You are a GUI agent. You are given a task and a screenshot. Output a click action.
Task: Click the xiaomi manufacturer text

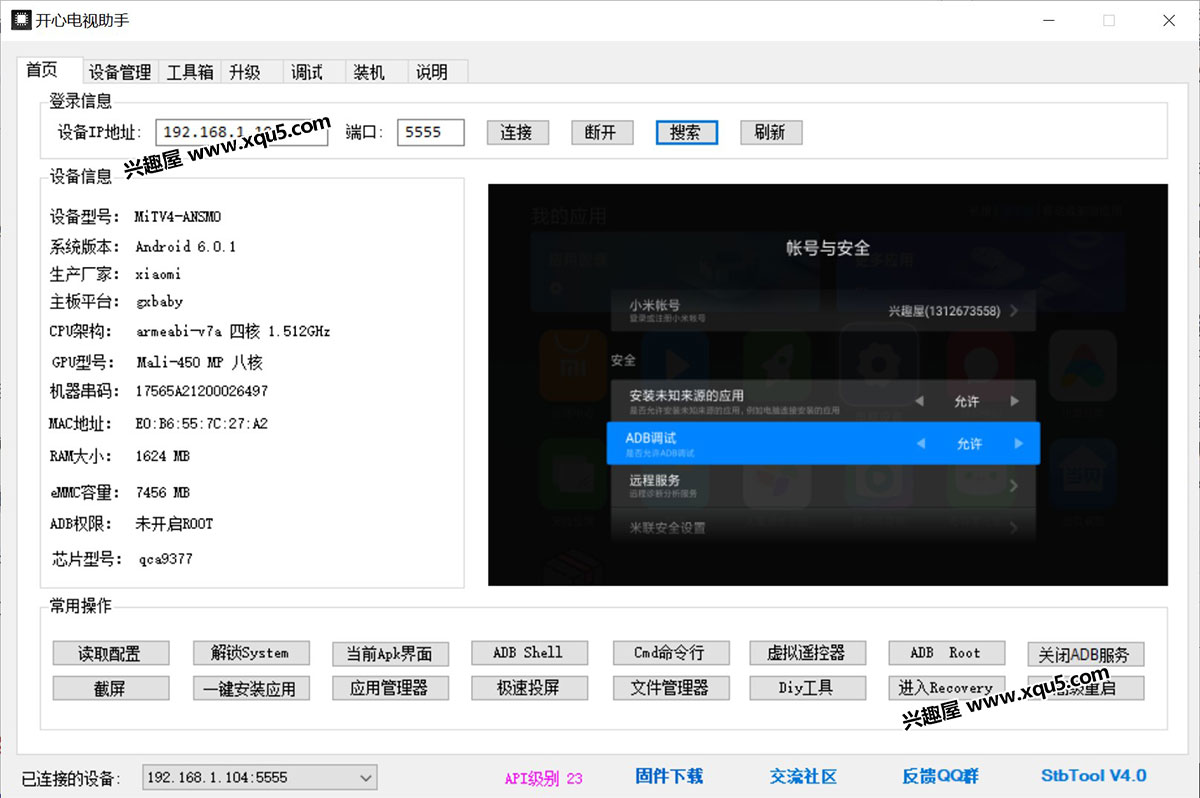[x=158, y=274]
